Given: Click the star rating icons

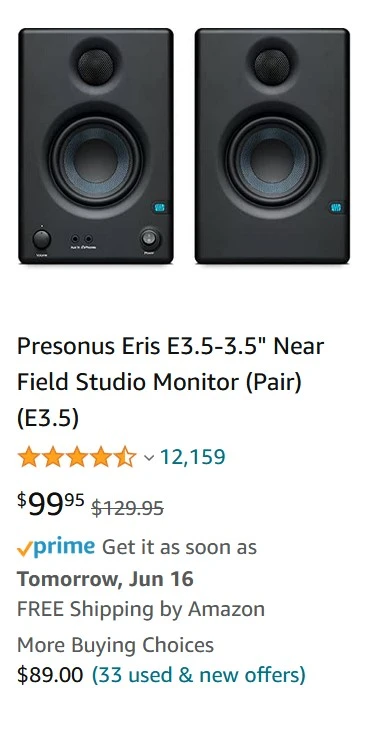Looking at the screenshot, I should click(x=77, y=457).
